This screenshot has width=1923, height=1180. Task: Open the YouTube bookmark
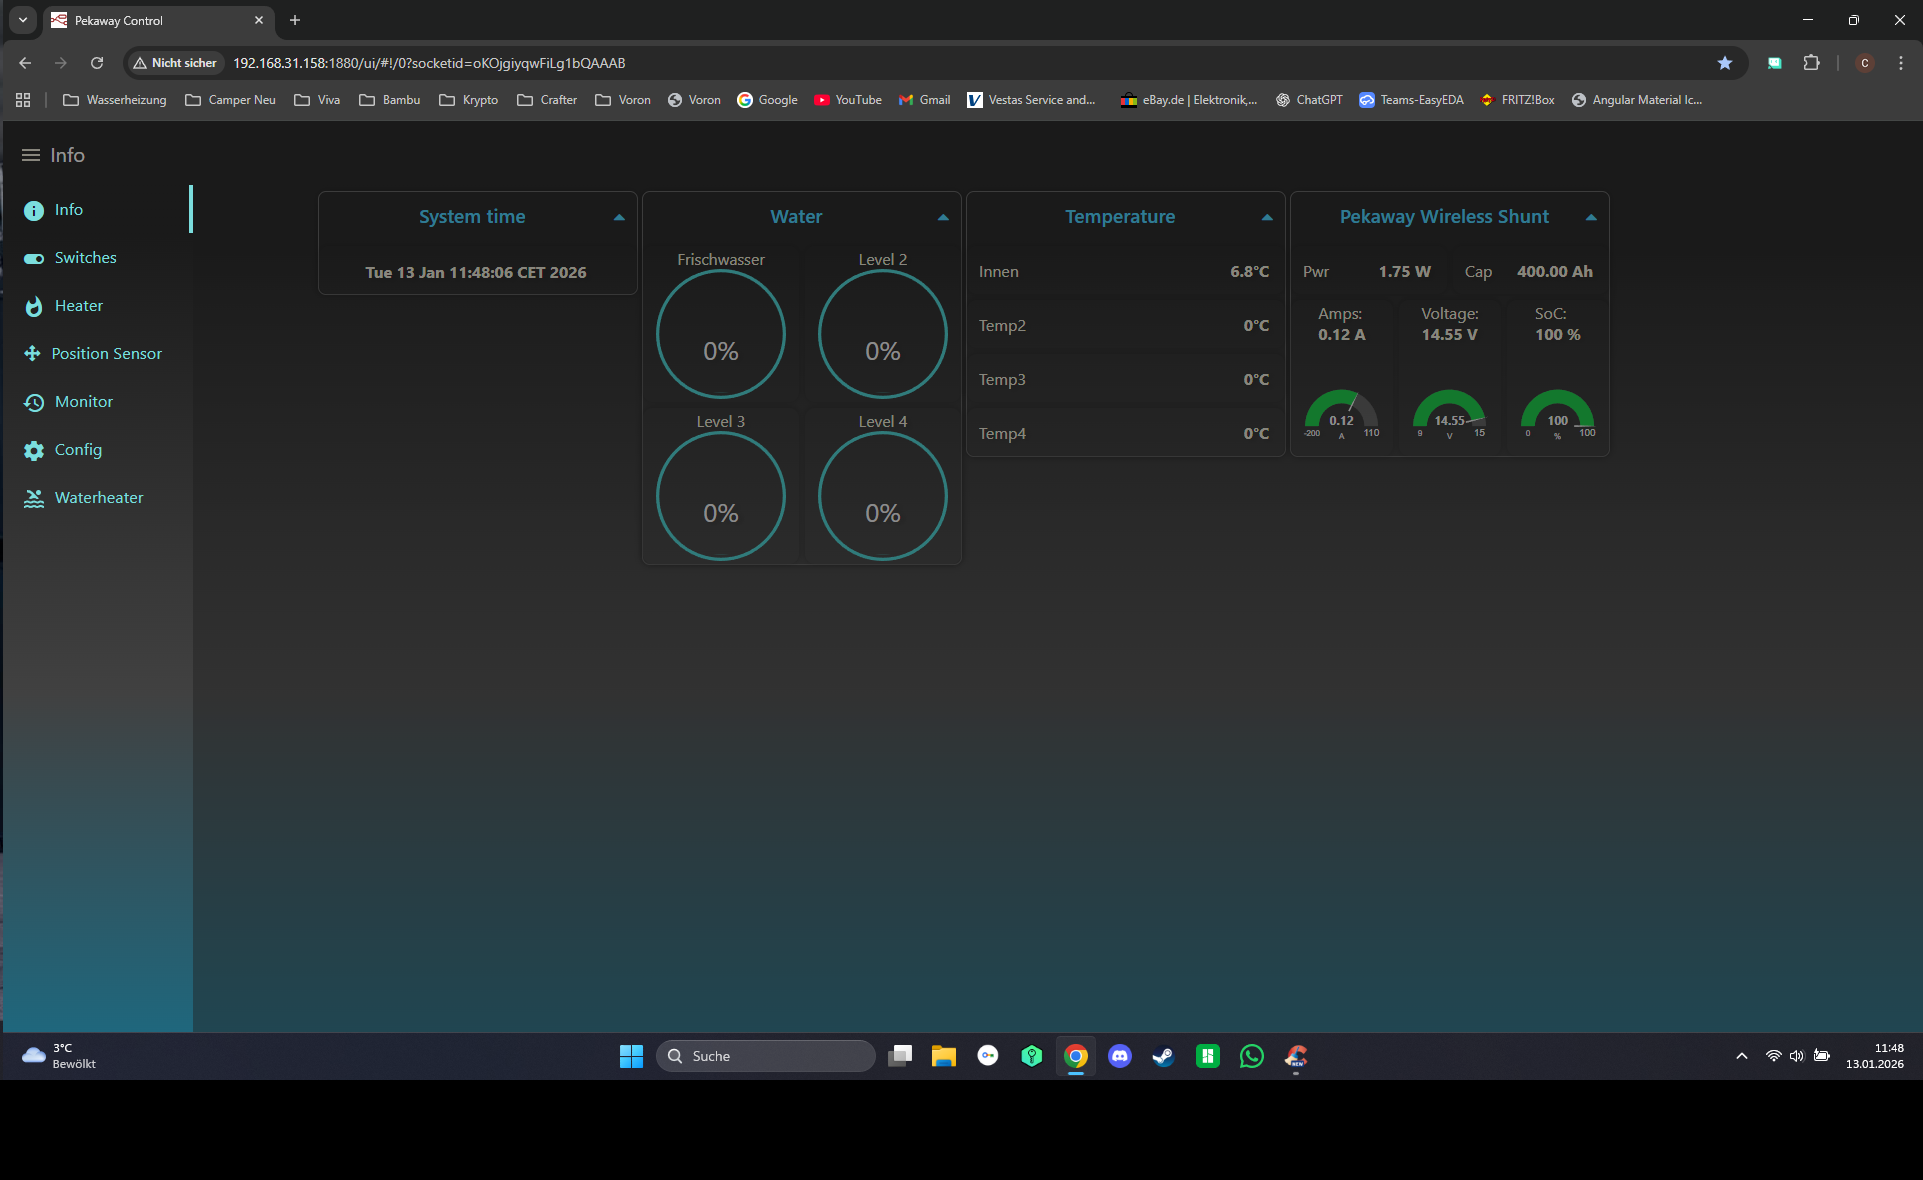coord(848,100)
